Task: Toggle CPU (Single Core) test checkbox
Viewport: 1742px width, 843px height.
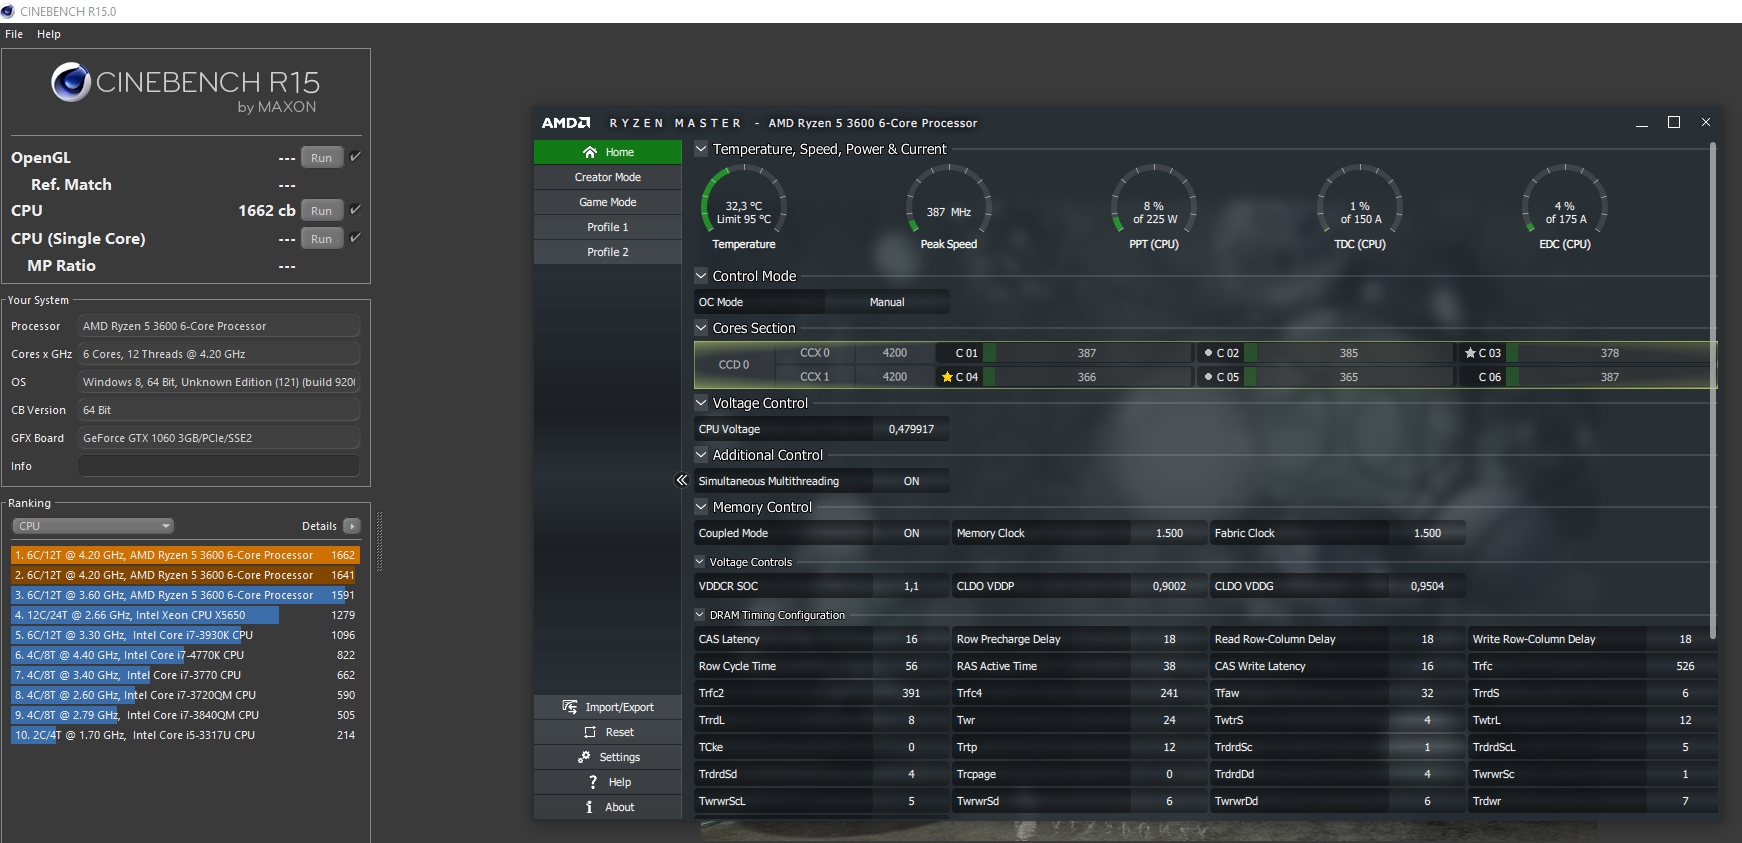Action: coord(355,238)
